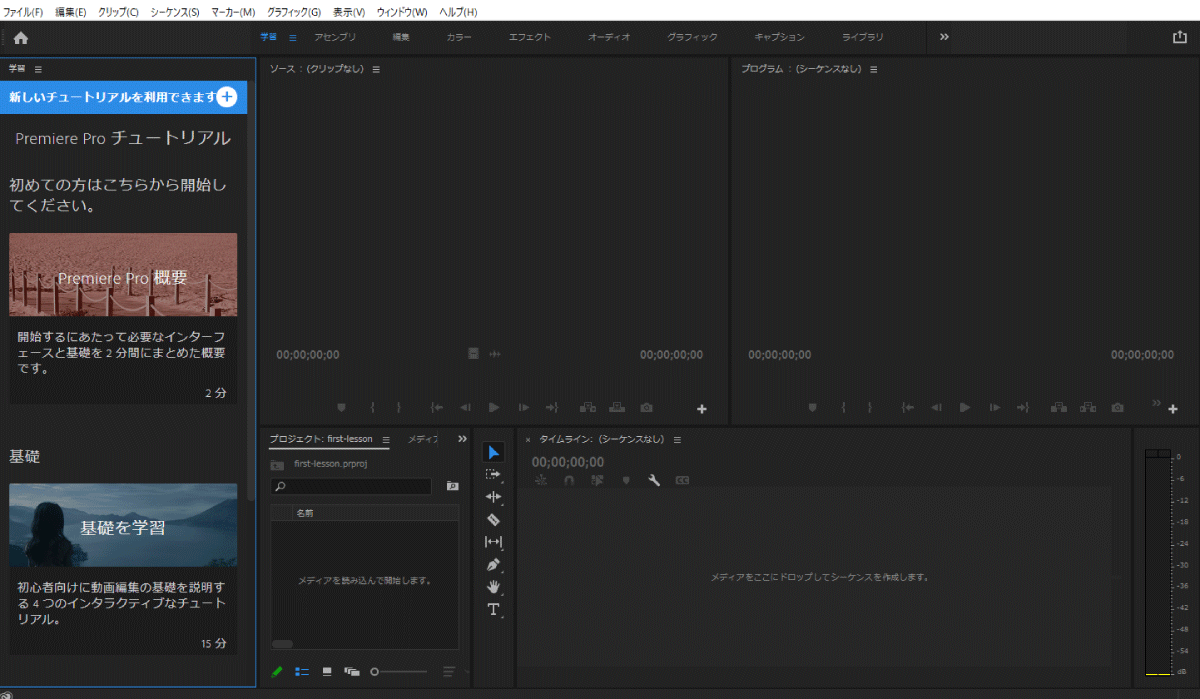Open Premiere Pro 概要 tutorial thumbnail

(x=123, y=275)
